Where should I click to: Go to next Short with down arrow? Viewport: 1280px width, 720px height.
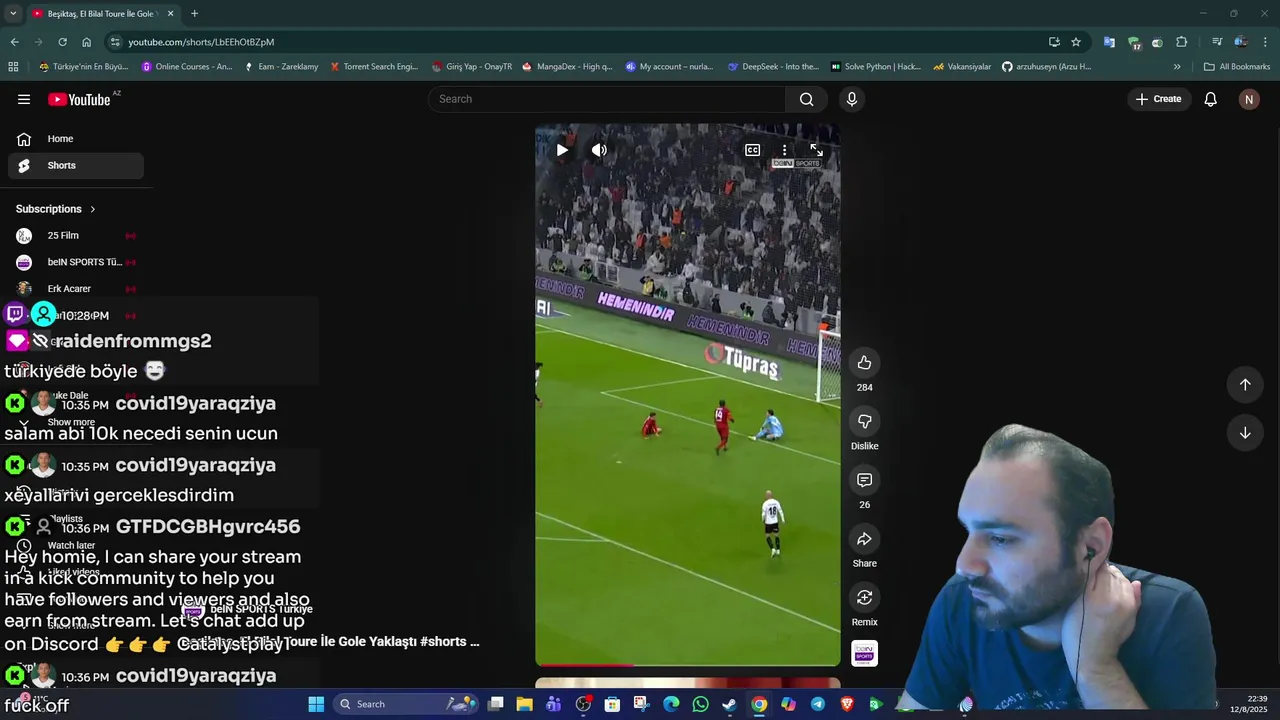(x=1245, y=433)
